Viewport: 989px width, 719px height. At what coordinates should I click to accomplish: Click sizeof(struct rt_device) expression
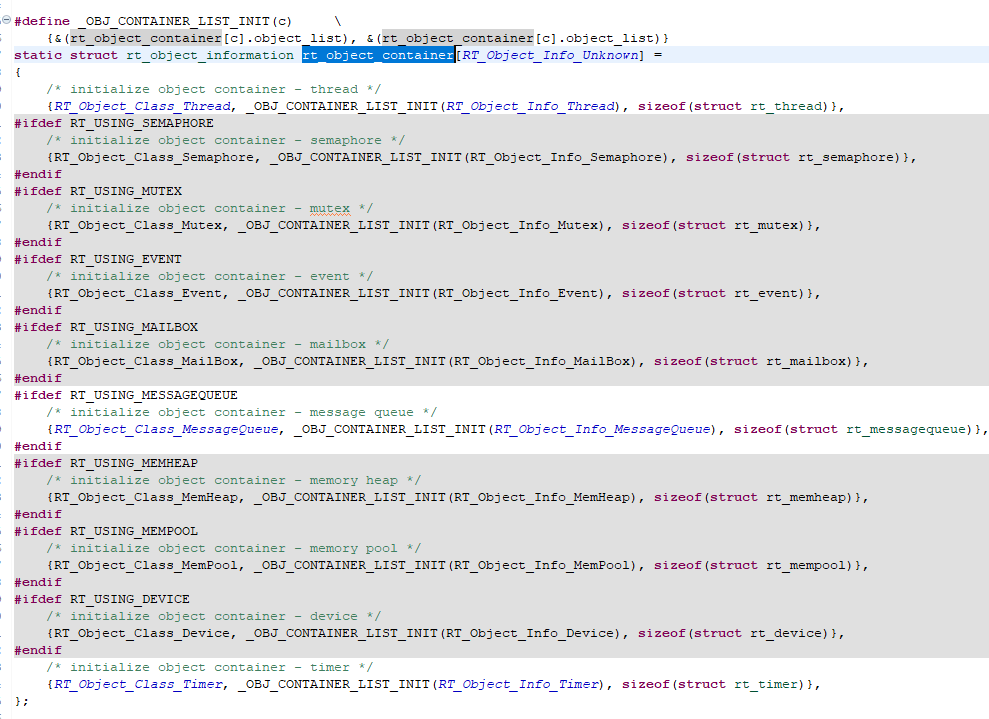tap(740, 632)
